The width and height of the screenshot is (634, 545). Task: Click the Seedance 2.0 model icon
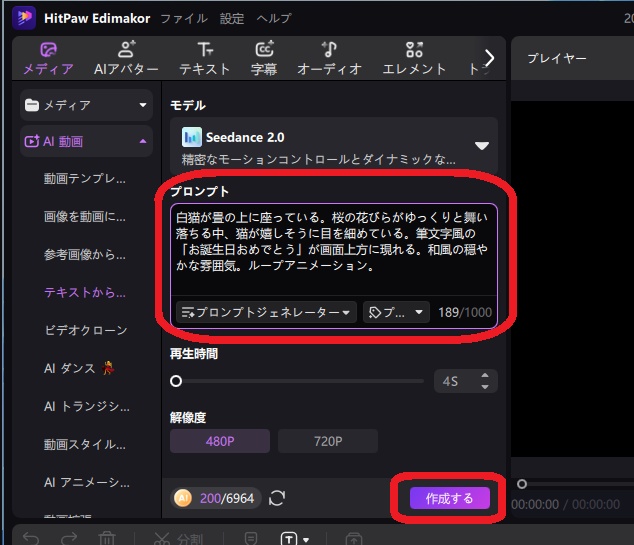coord(191,137)
